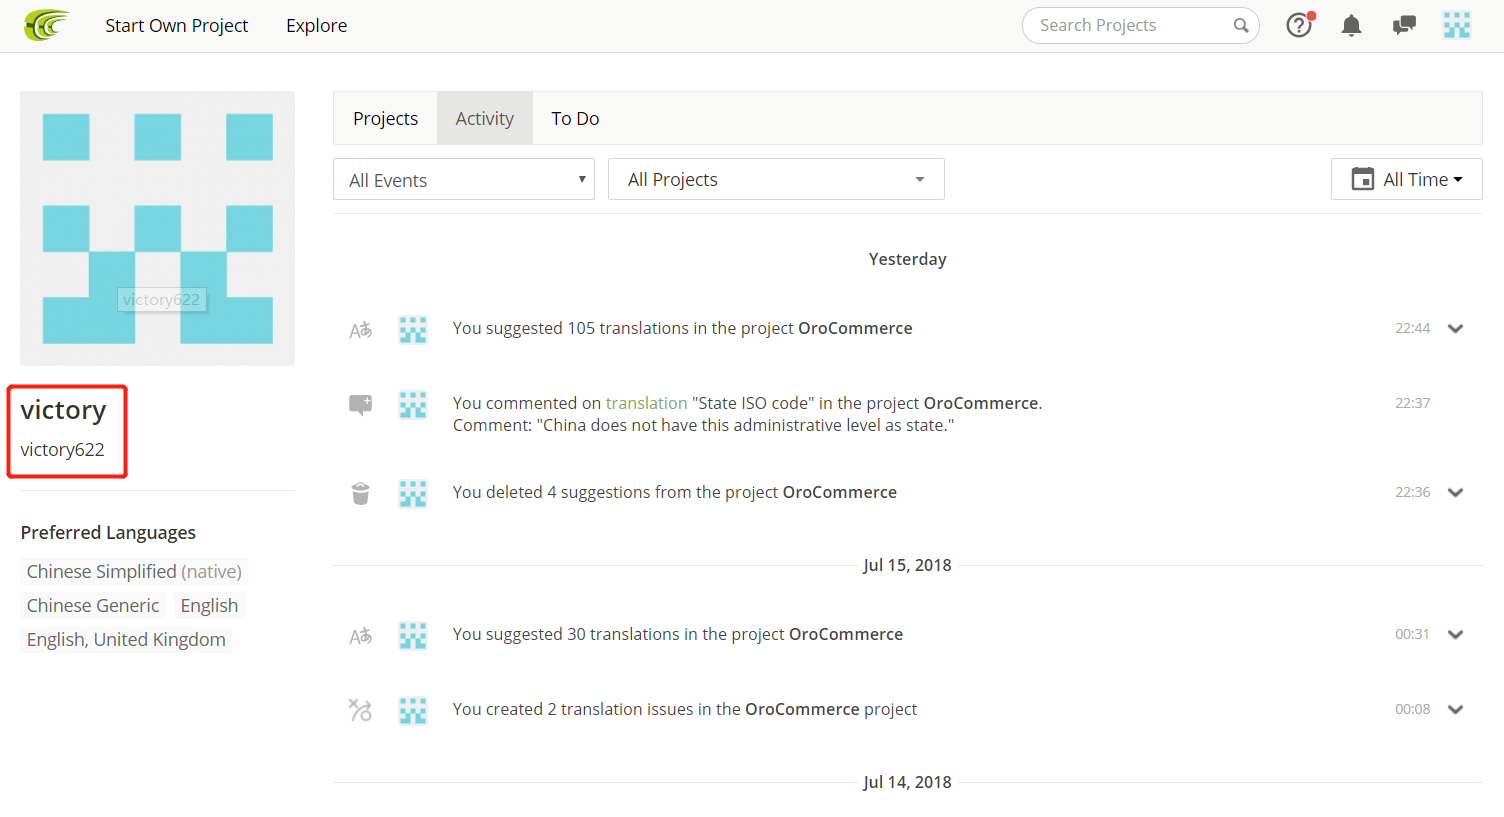This screenshot has height=817, width=1504.
Task: Open Explore in top menu
Action: [317, 25]
